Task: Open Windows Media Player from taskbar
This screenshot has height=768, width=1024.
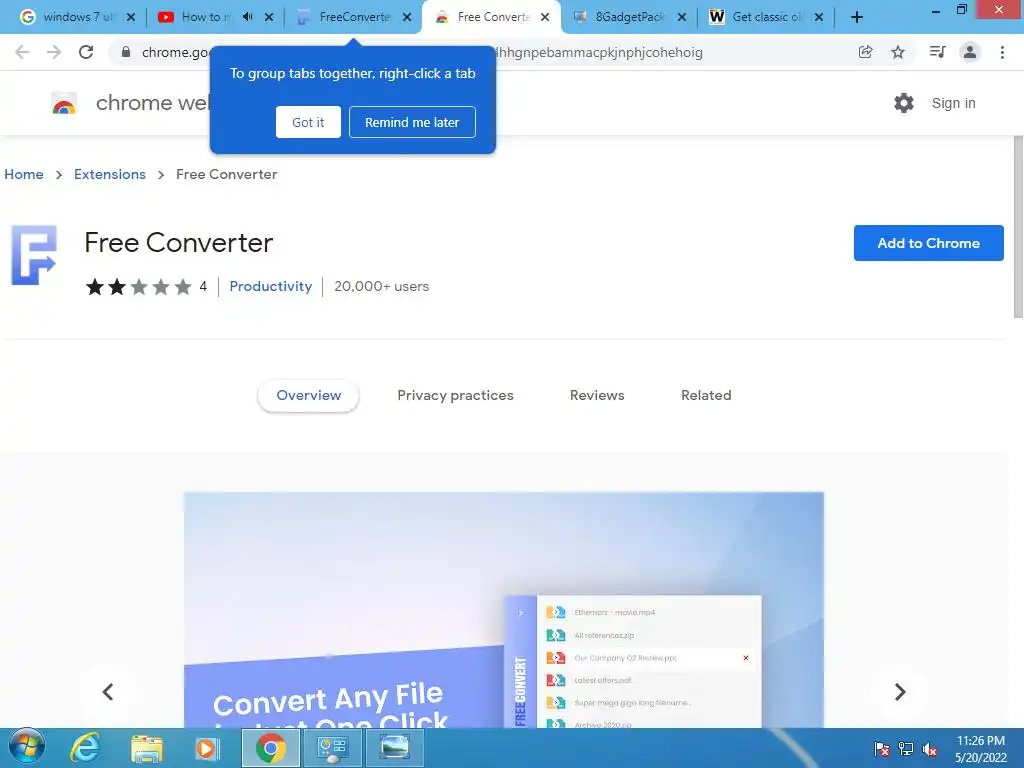Action: click(x=207, y=748)
